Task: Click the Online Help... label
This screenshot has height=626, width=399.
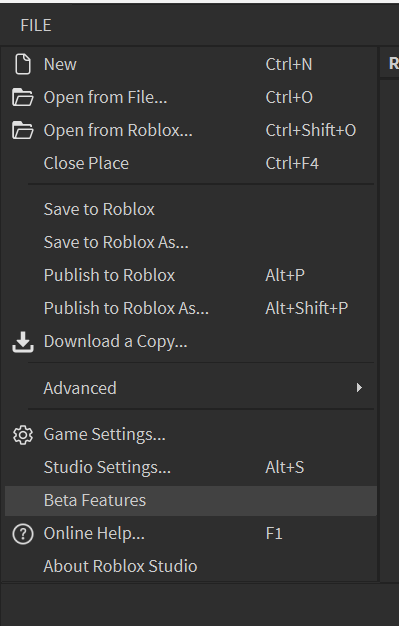Action: [x=94, y=534]
